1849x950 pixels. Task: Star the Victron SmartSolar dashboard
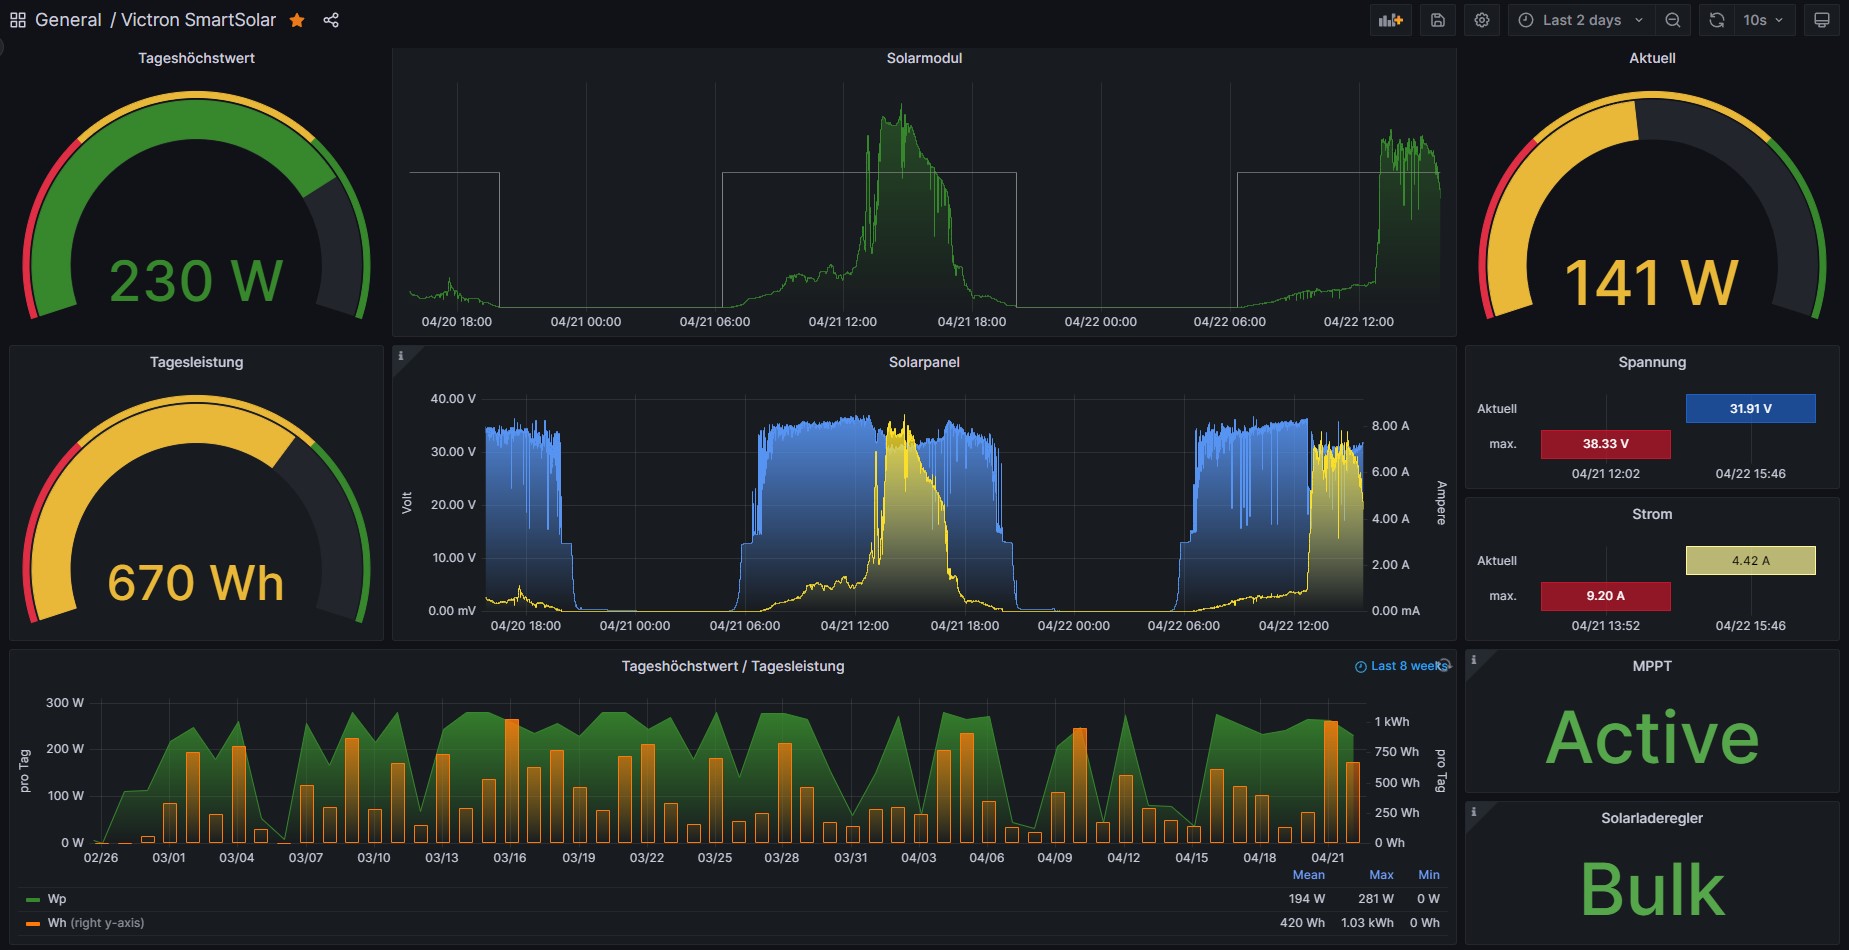pyautogui.click(x=297, y=20)
